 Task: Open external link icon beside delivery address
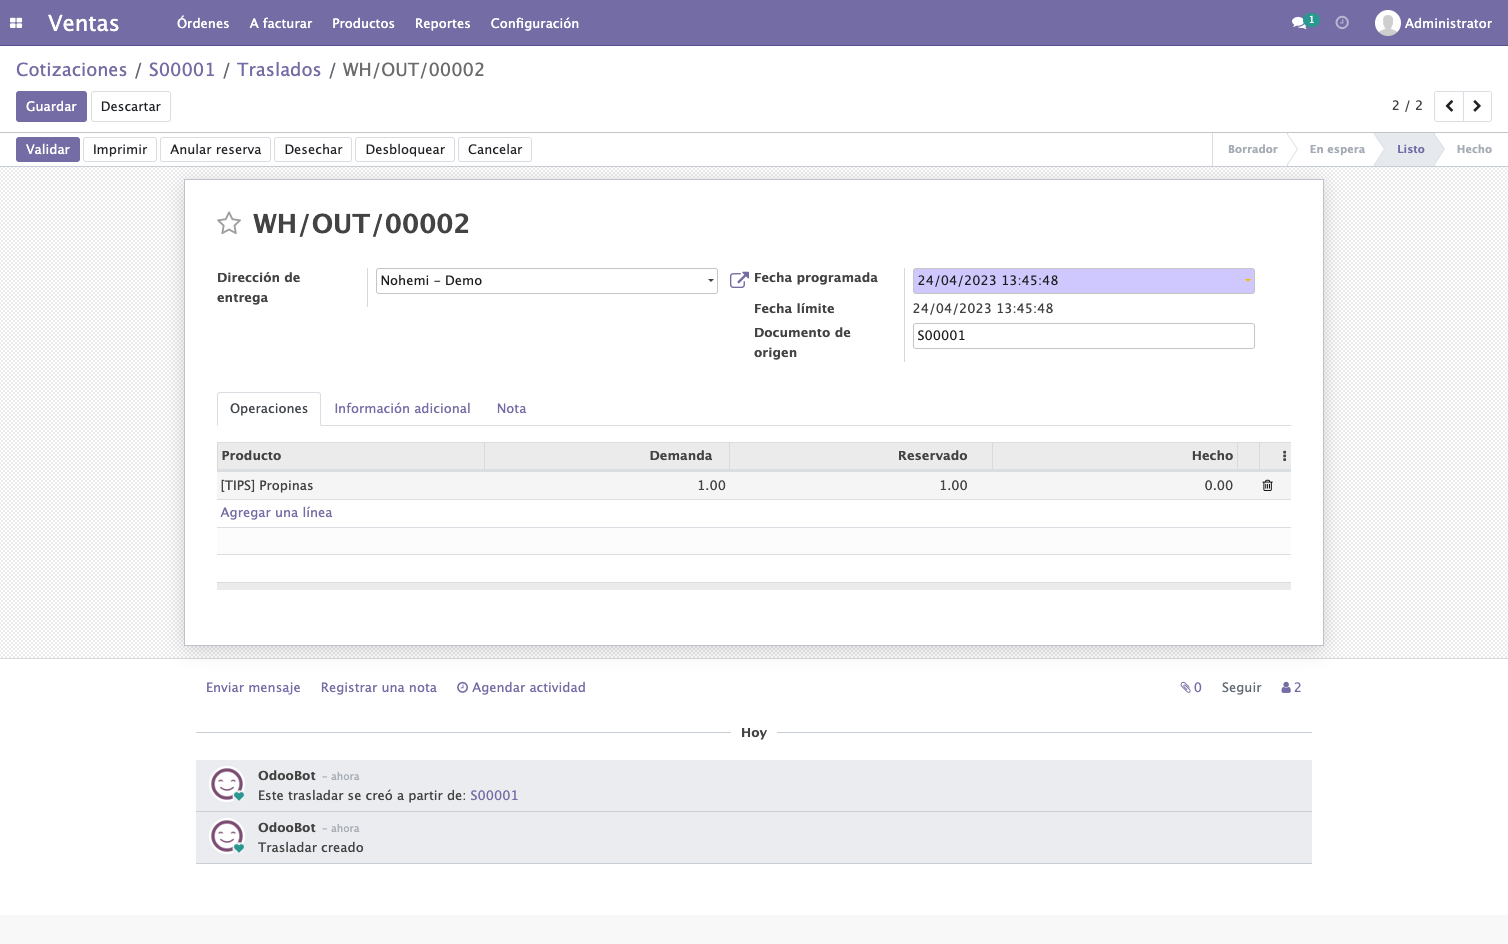(739, 280)
